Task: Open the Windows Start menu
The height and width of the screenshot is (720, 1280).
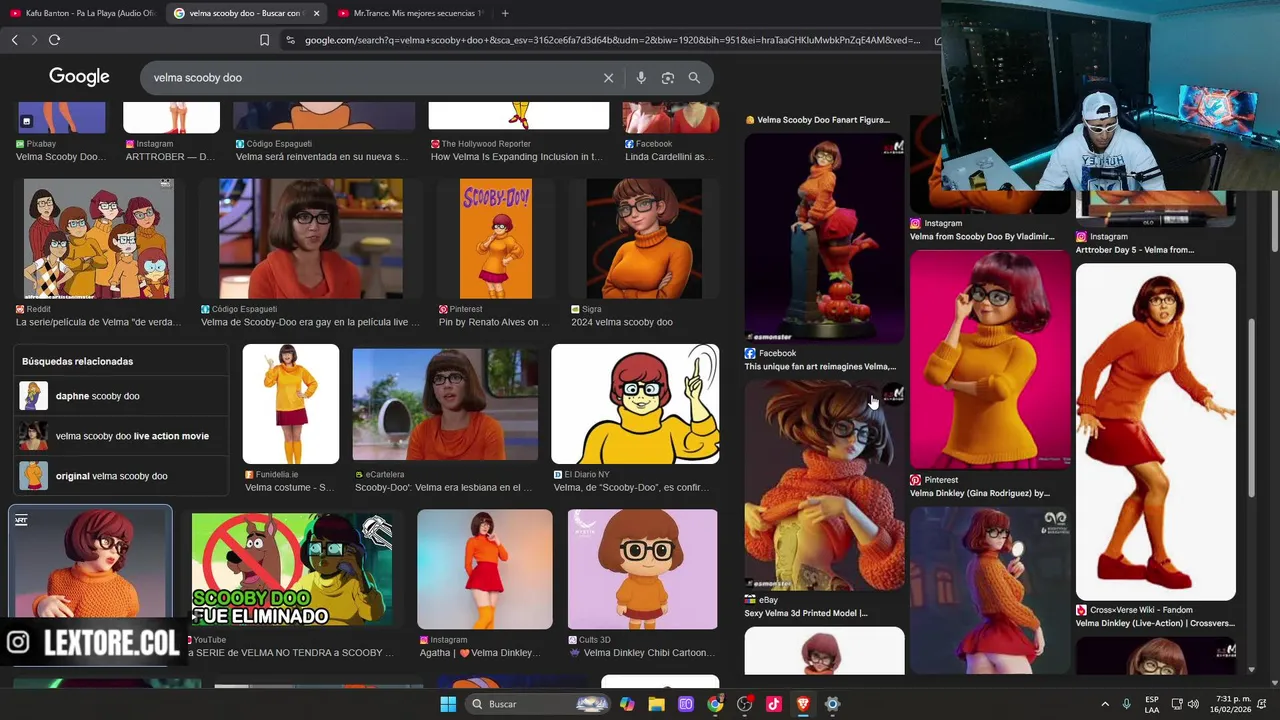Action: tap(448, 704)
